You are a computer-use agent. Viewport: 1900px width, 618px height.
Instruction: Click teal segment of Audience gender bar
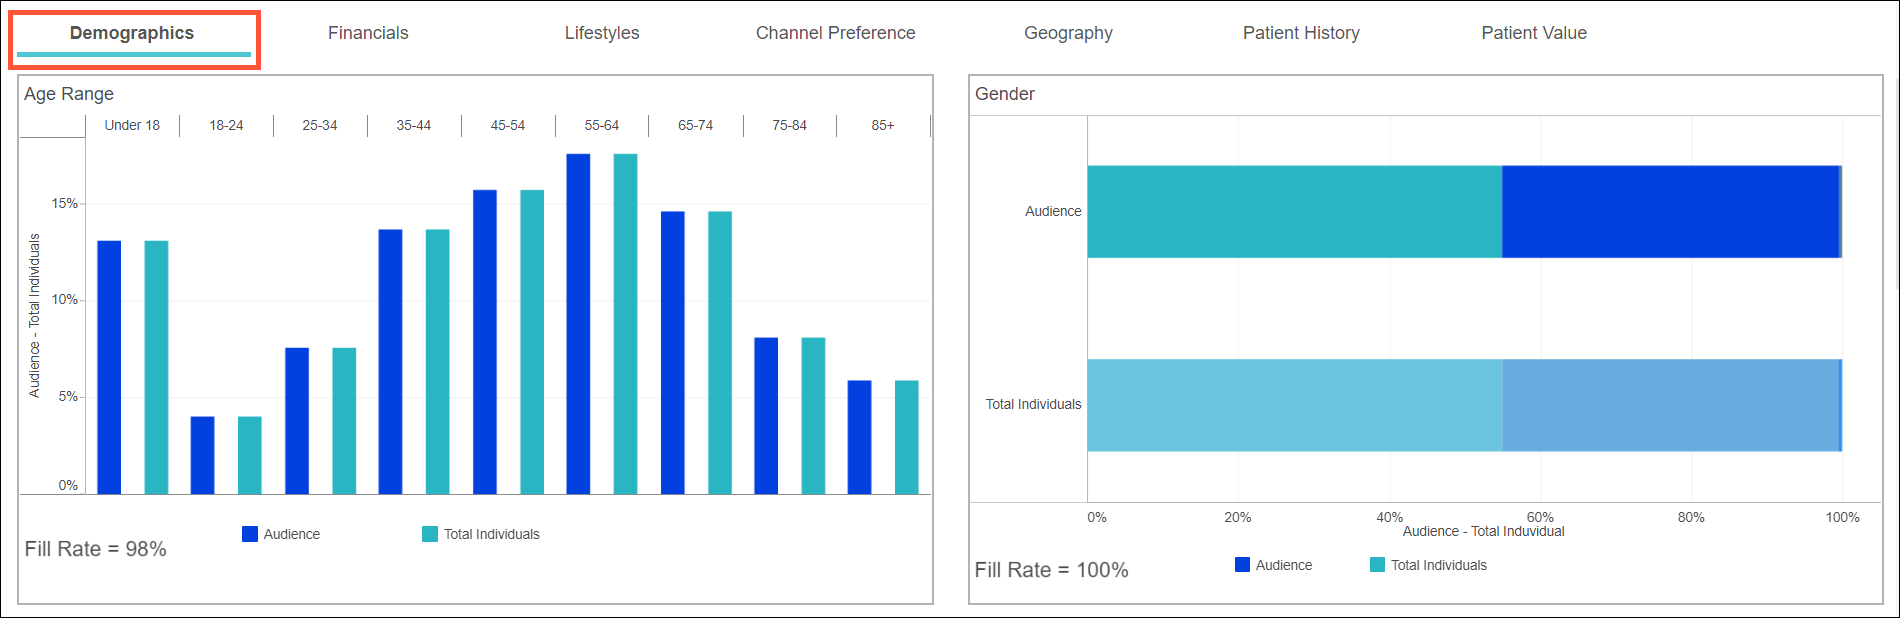tap(1294, 212)
